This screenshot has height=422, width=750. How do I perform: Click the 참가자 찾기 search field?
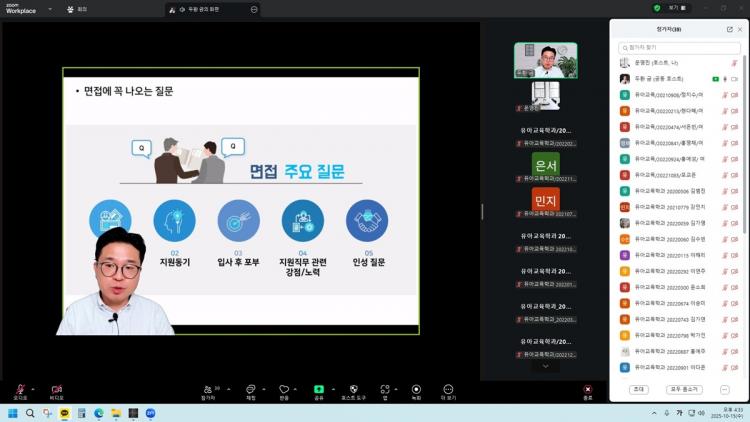point(679,47)
